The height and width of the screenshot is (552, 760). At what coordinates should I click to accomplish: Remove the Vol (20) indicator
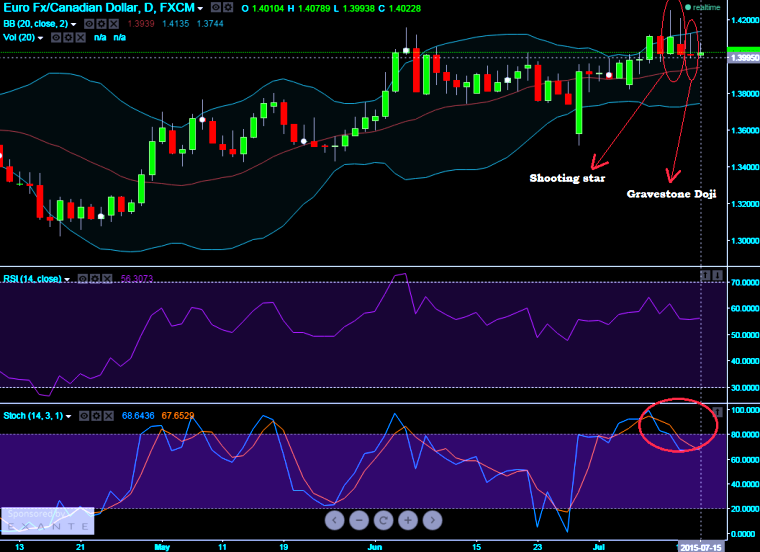[80, 38]
